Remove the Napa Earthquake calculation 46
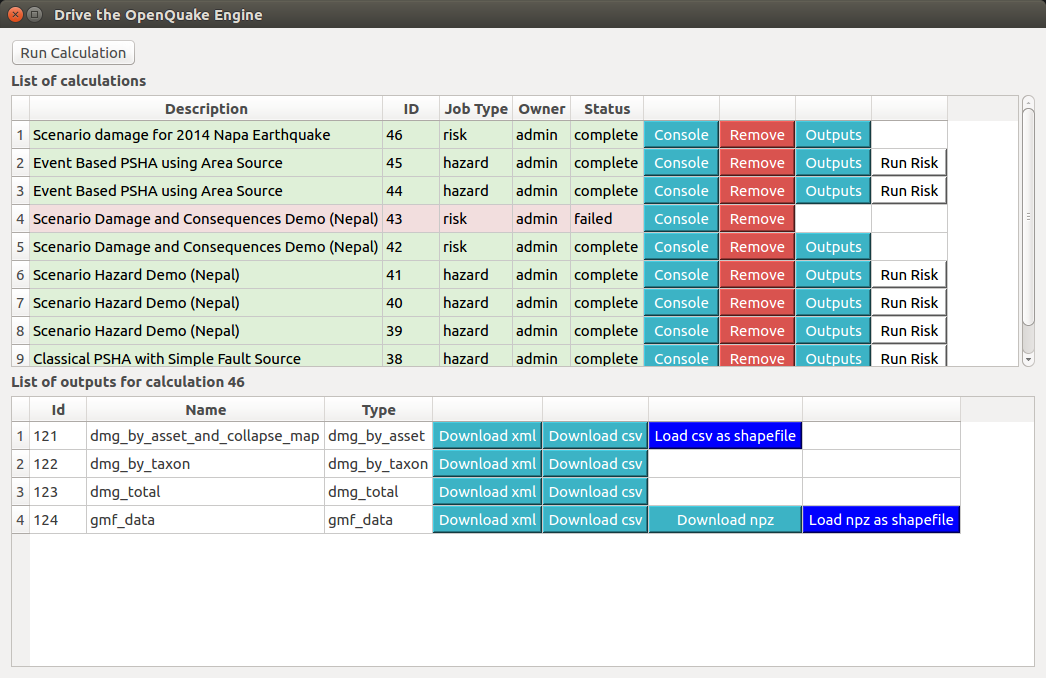The width and height of the screenshot is (1046, 678). (x=757, y=135)
